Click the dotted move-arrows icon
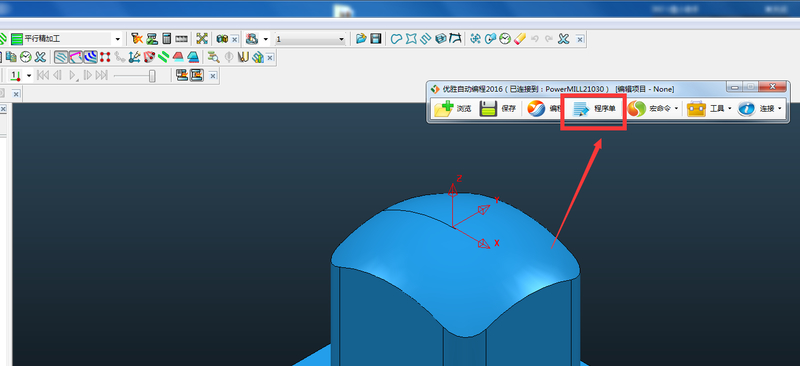This screenshot has width=800, height=366. (x=476, y=38)
